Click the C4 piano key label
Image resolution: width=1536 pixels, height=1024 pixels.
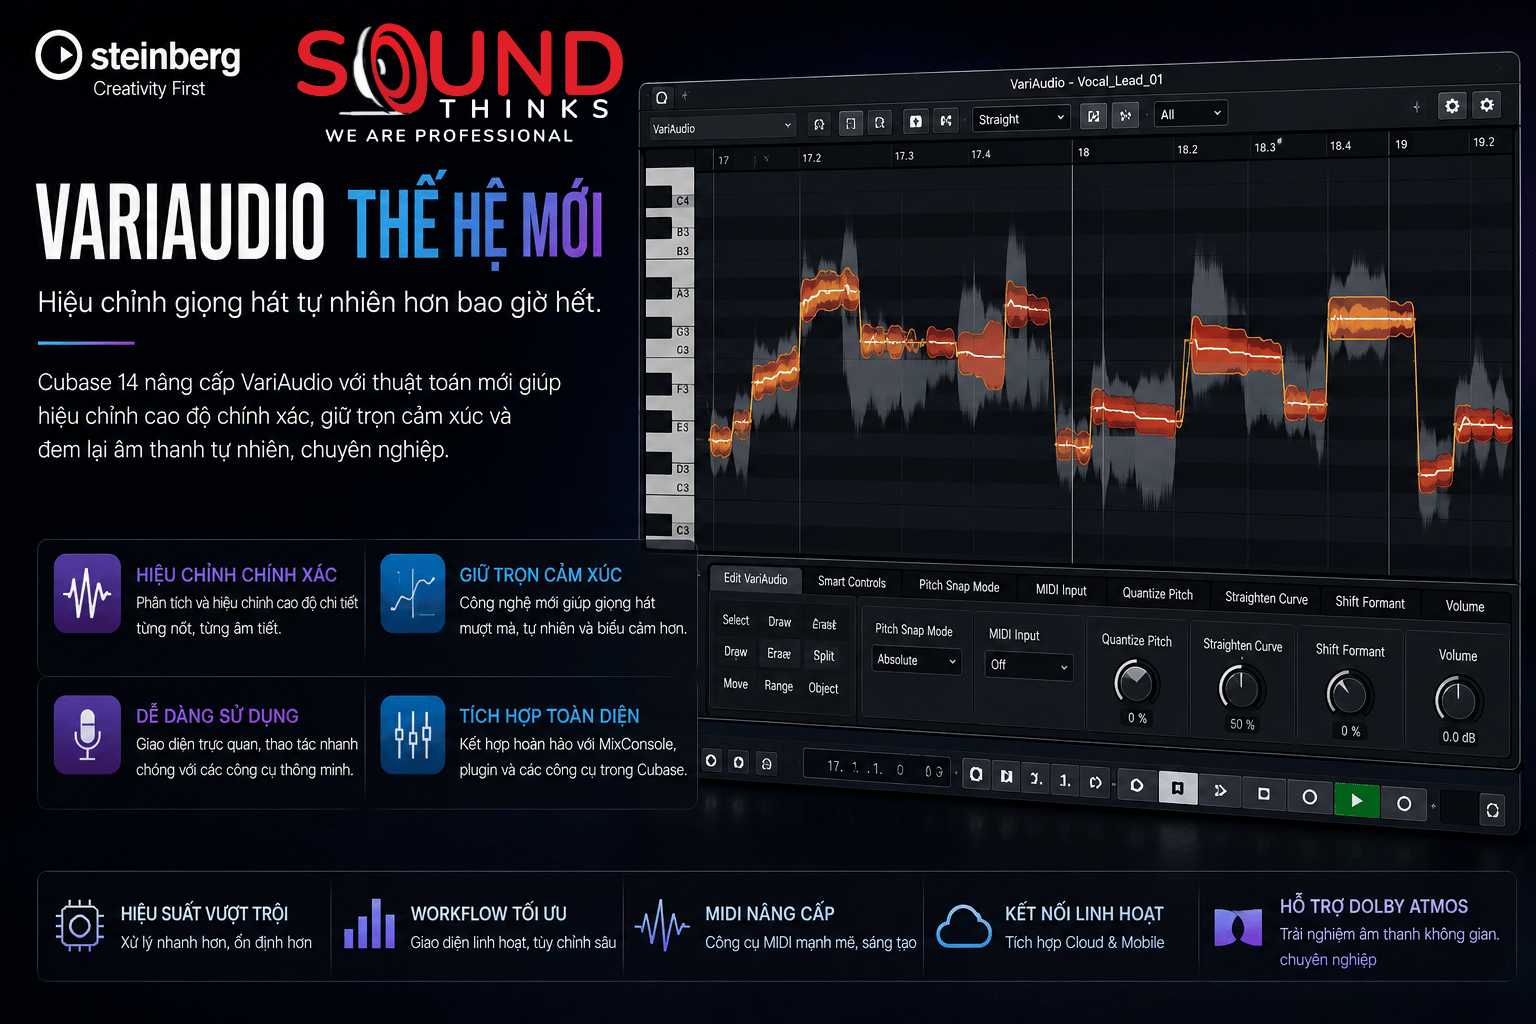pos(682,201)
